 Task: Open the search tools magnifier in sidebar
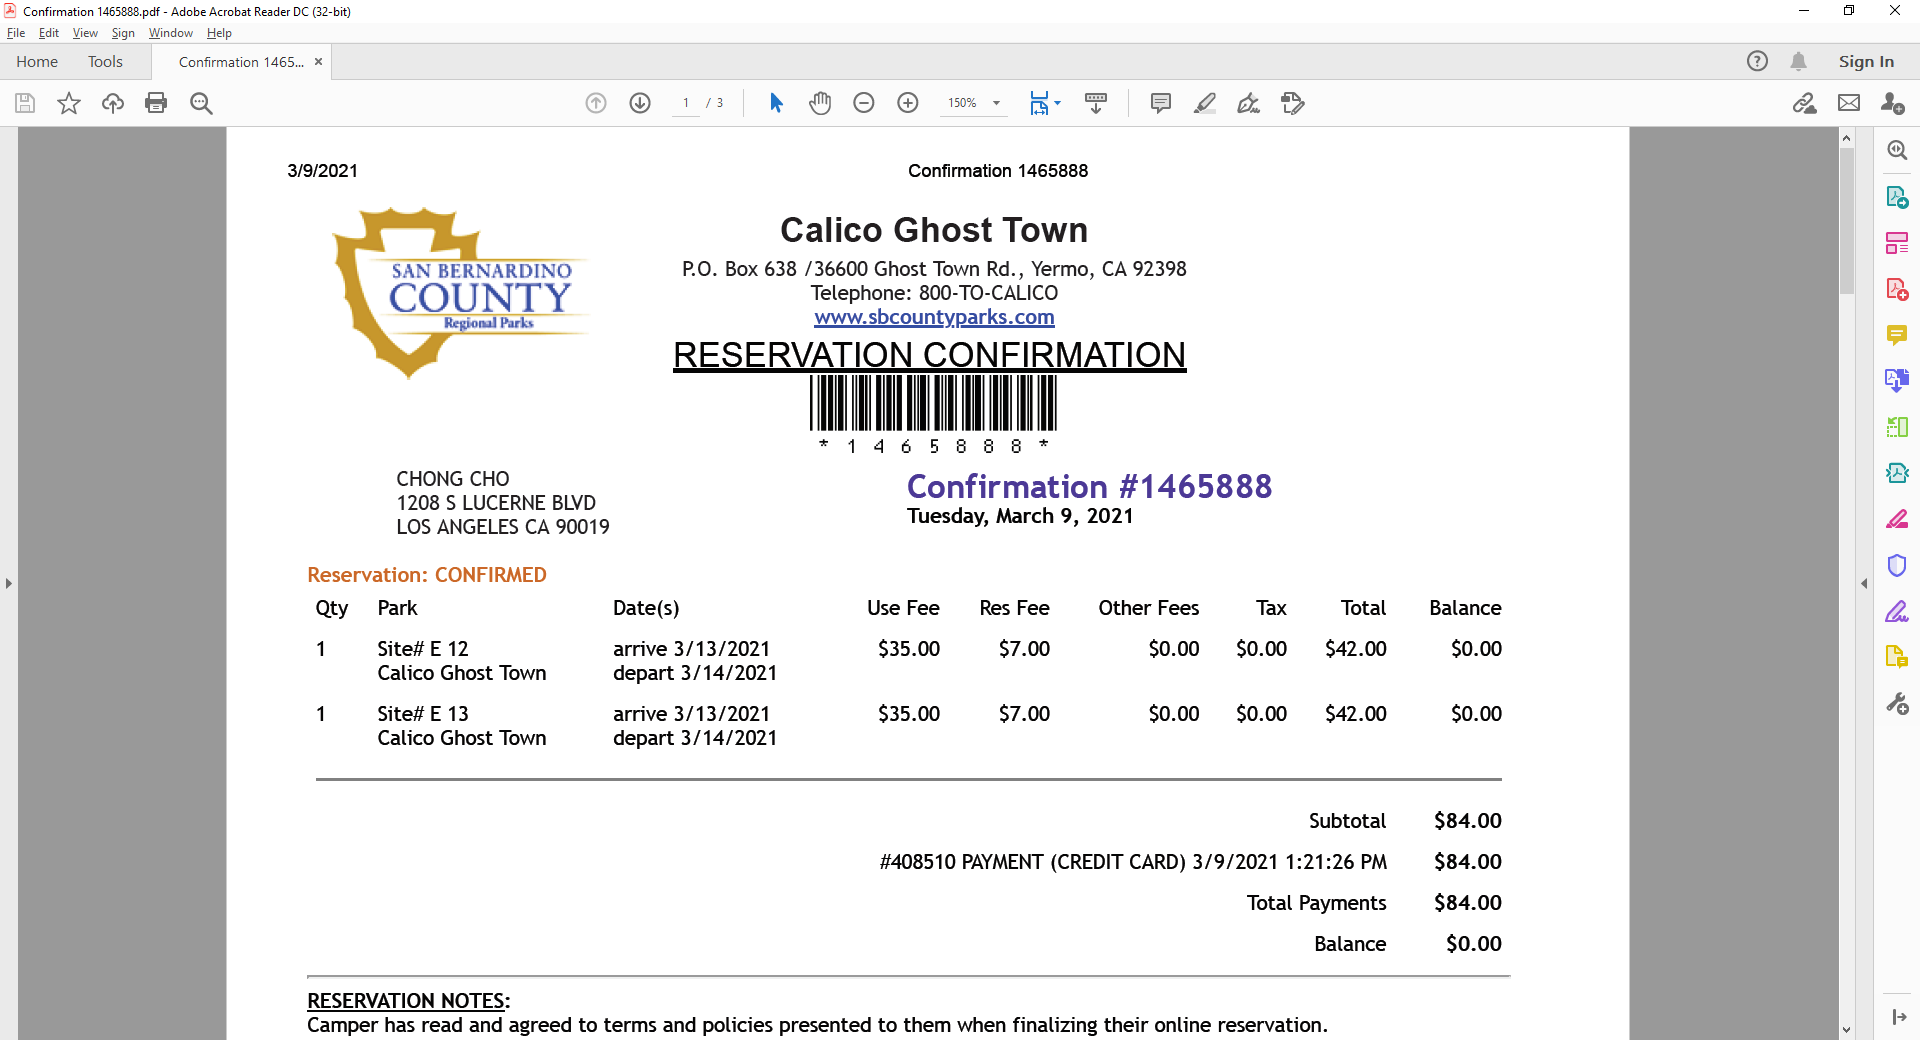click(1897, 150)
